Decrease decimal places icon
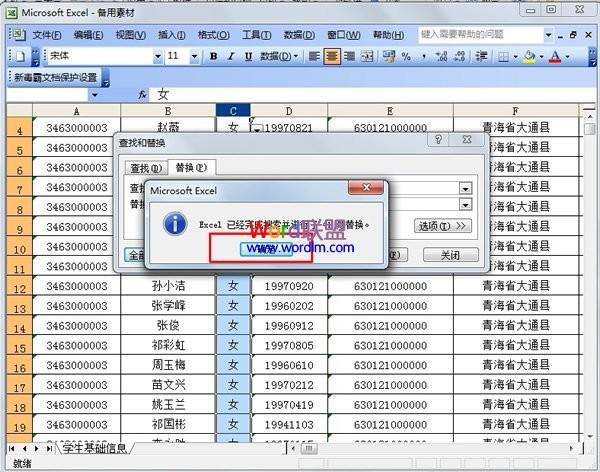 tap(459, 57)
